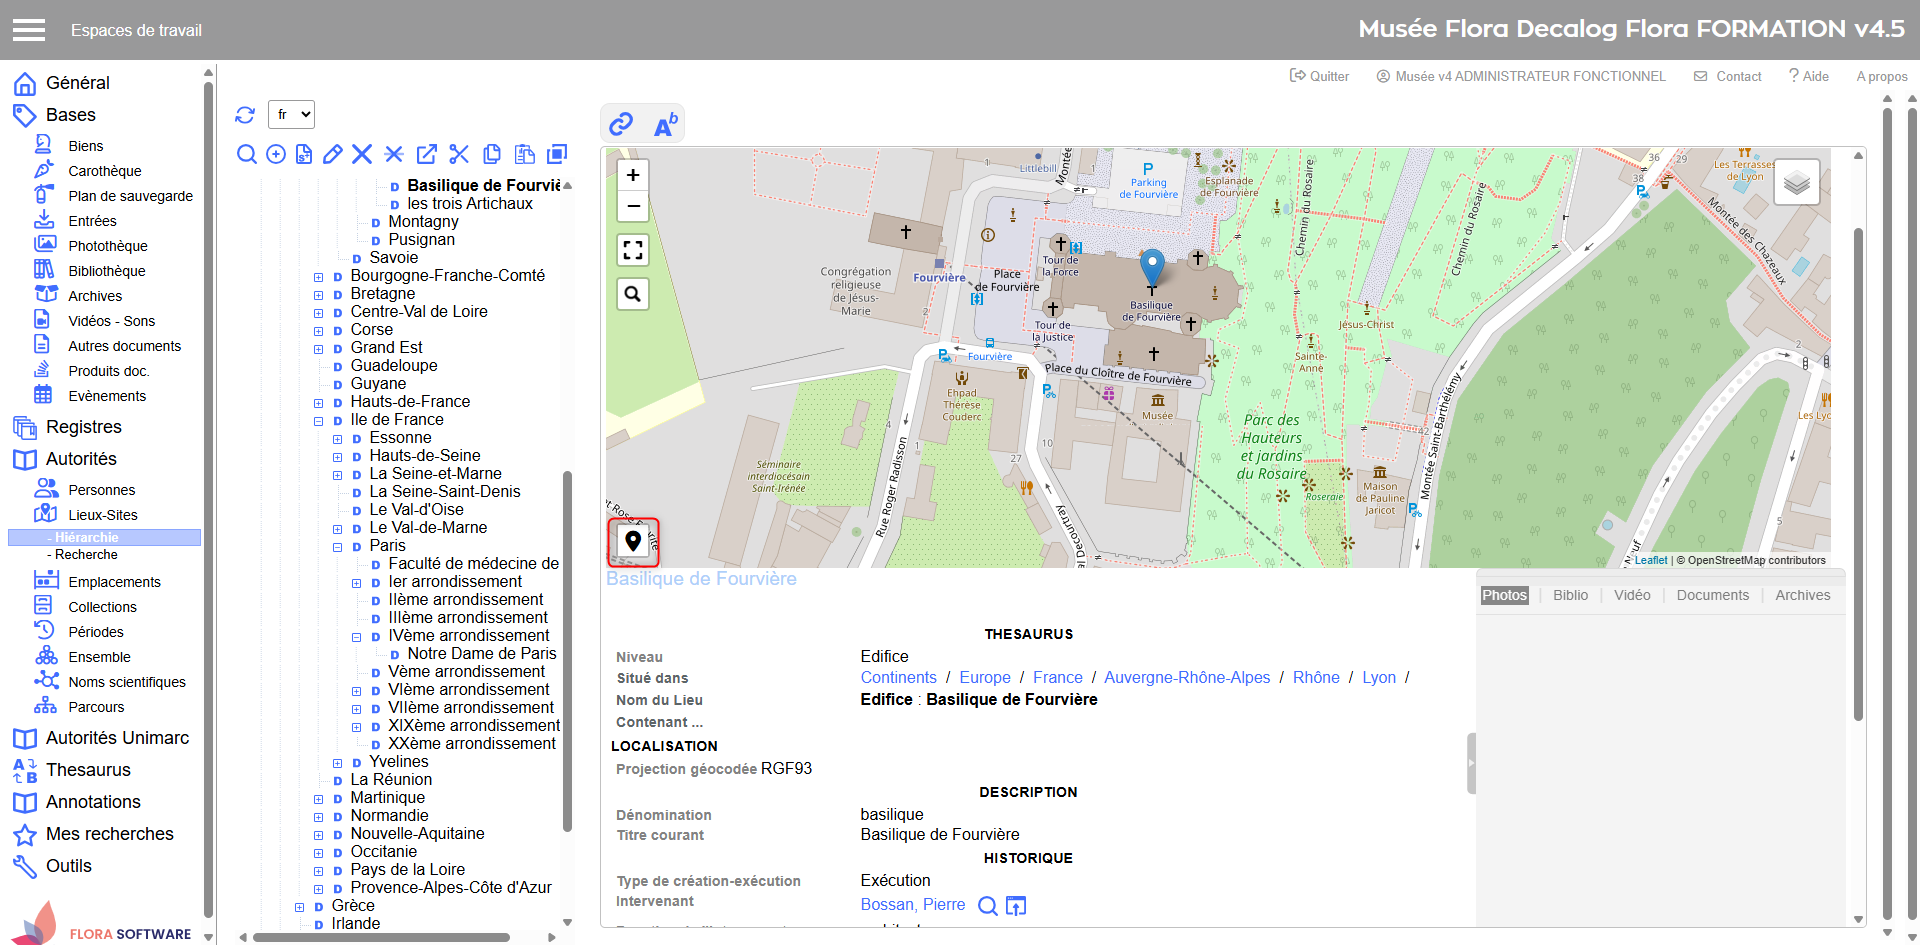Open the hamburger menu

pyautogui.click(x=29, y=30)
